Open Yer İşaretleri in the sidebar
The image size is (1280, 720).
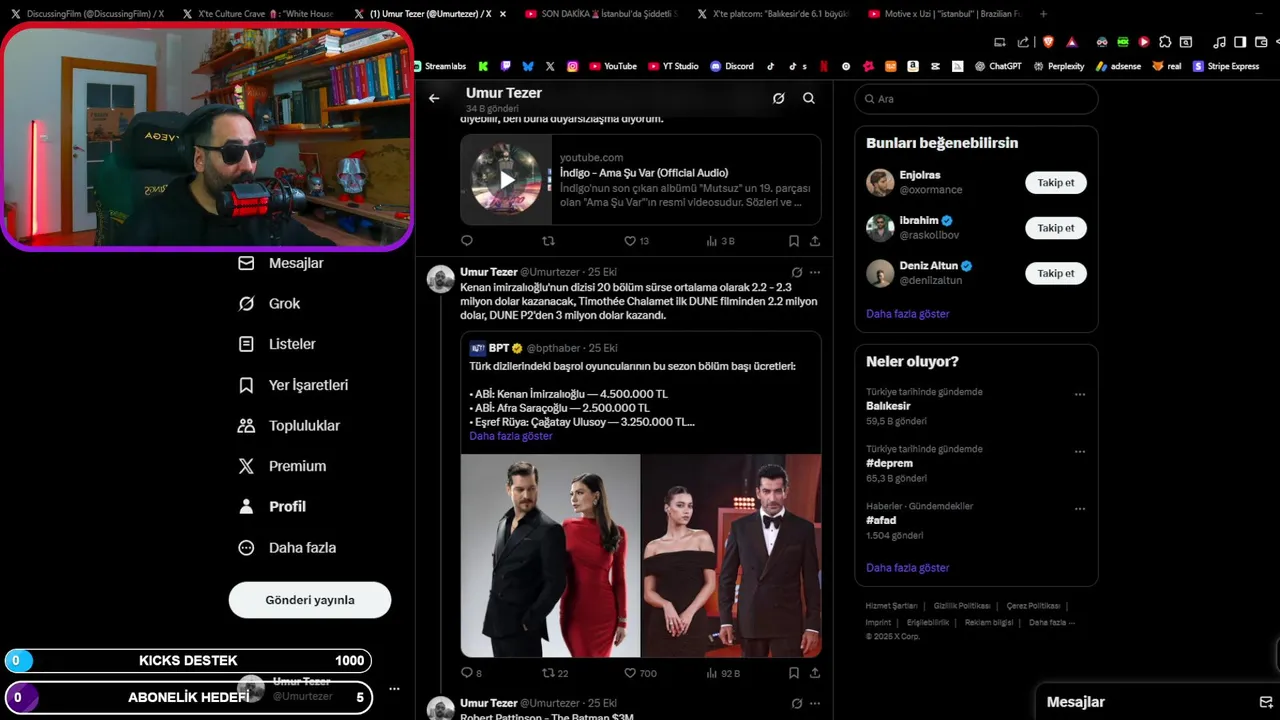tap(293, 385)
